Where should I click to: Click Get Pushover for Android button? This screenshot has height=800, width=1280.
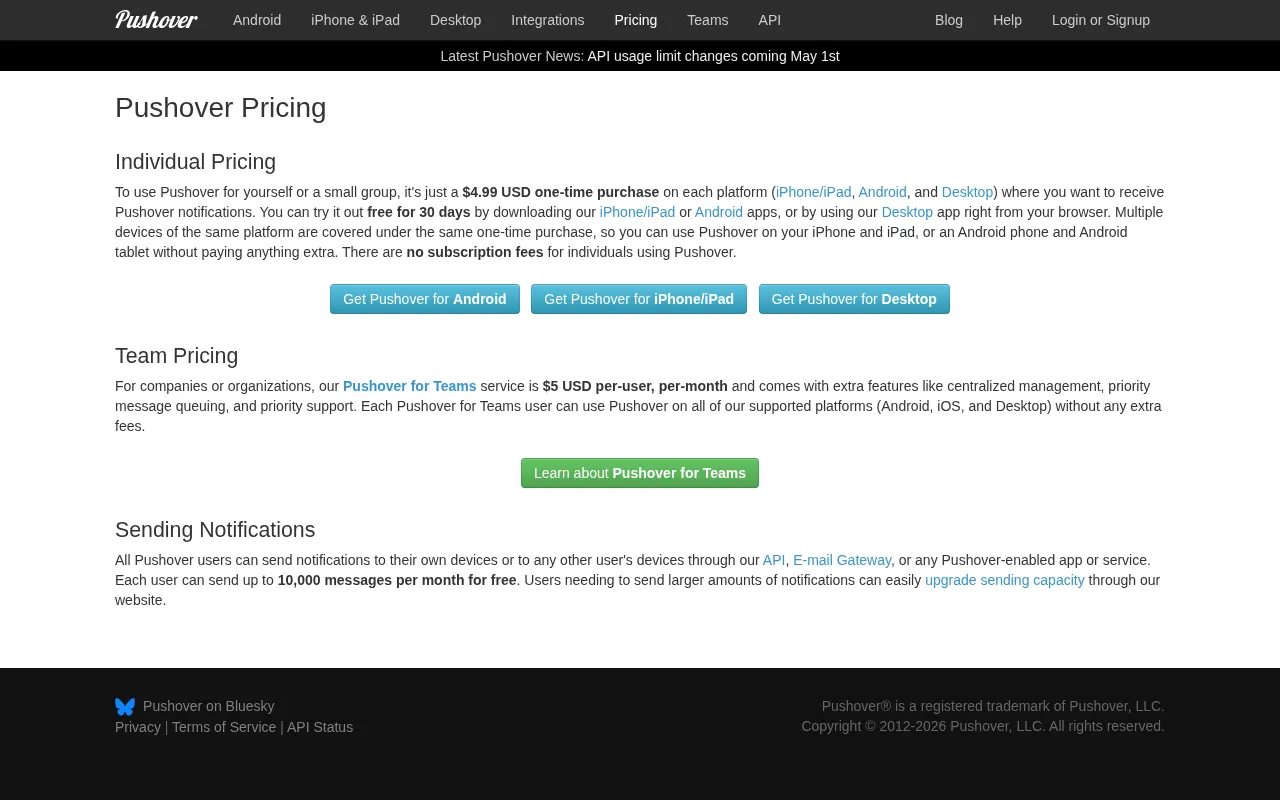pos(425,299)
